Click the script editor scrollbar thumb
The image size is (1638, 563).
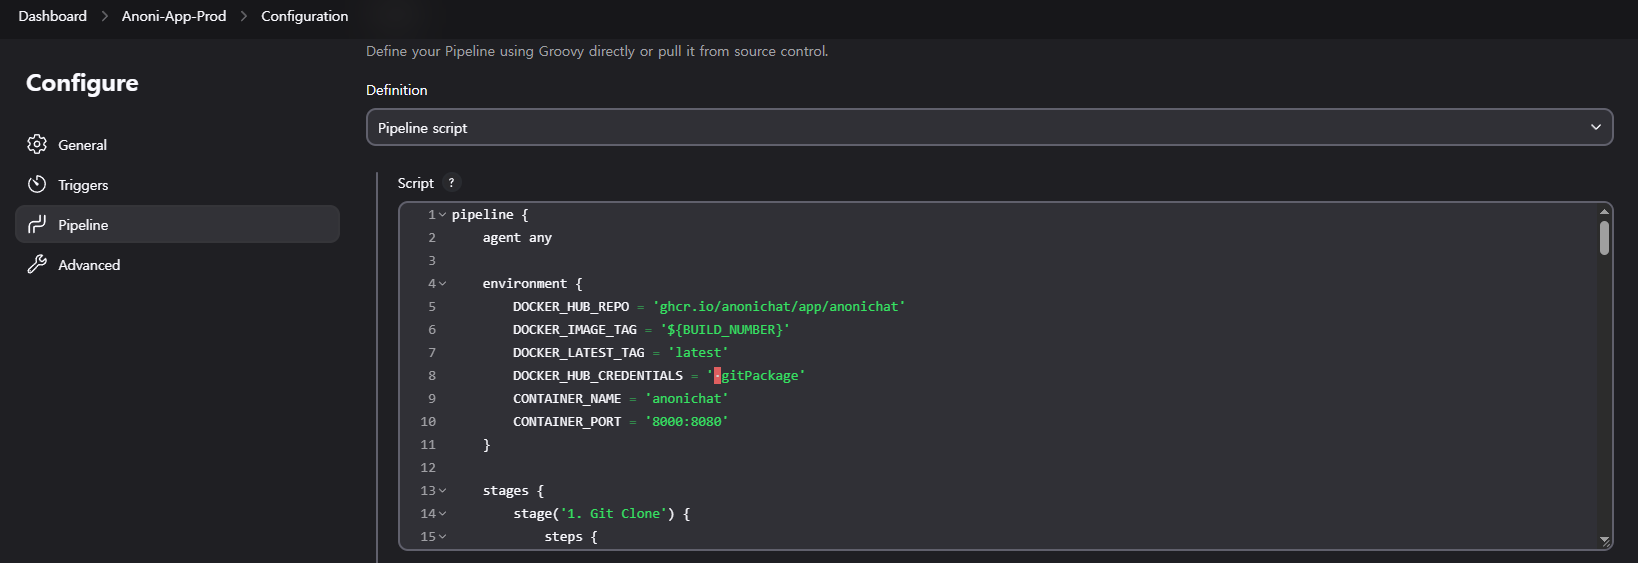click(x=1604, y=238)
